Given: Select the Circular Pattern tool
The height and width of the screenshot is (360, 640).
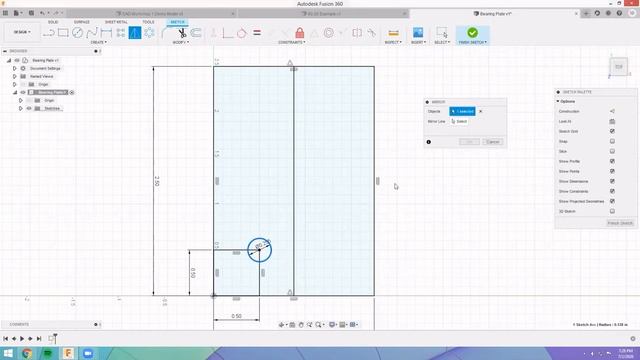Looking at the screenshot, I should point(149,33).
